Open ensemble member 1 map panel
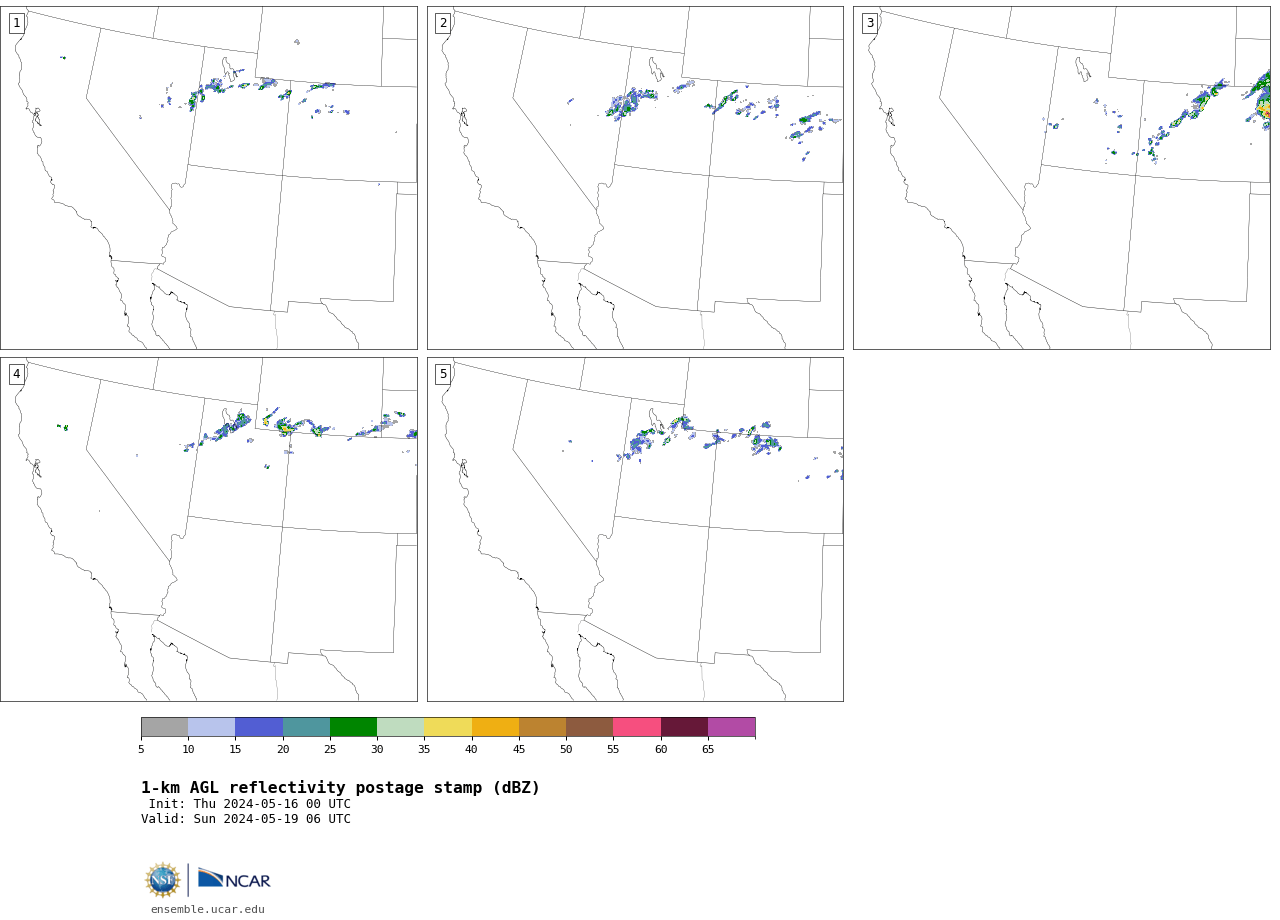The image size is (1280, 920). (208, 178)
